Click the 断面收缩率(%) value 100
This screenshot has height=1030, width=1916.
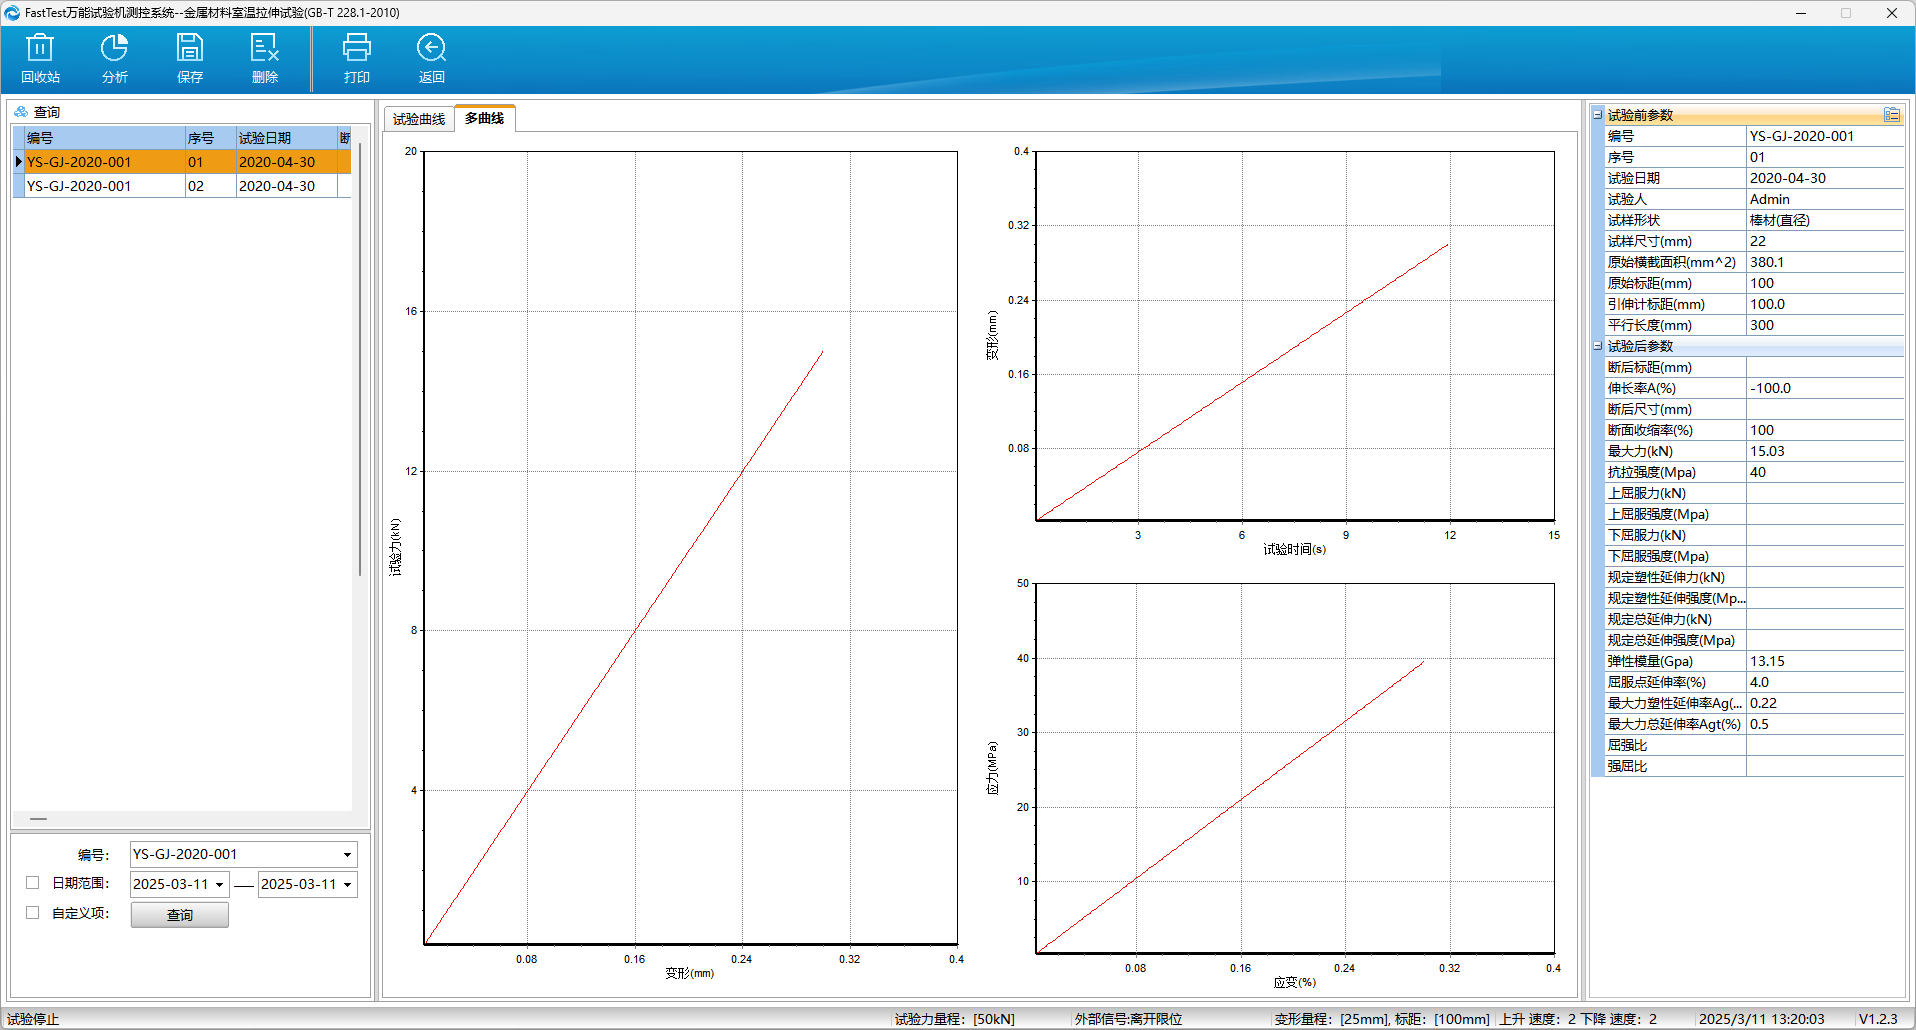coord(1825,430)
